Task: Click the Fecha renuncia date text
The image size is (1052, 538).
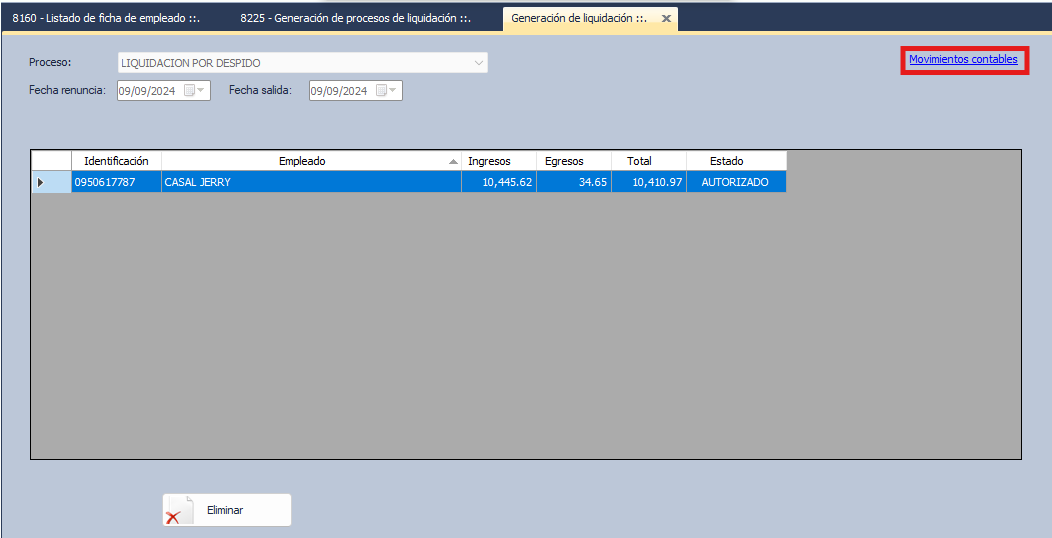Action: (146, 91)
